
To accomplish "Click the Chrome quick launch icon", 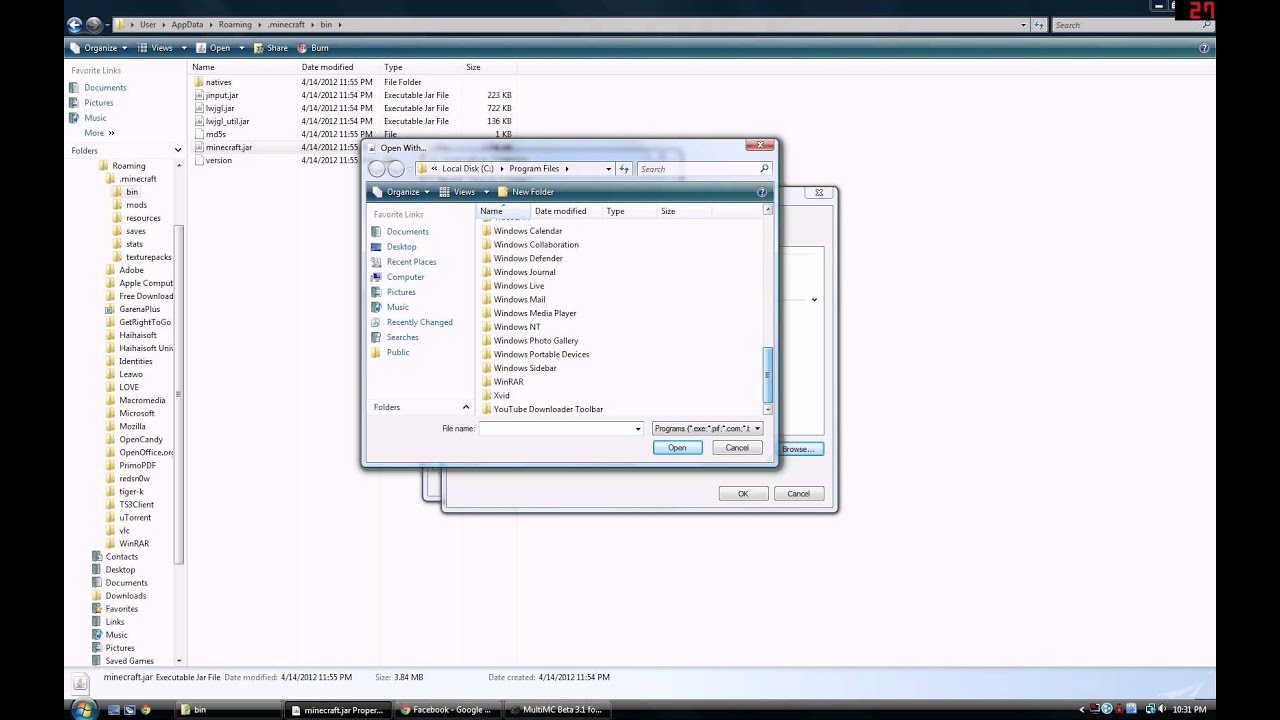I will pos(146,710).
